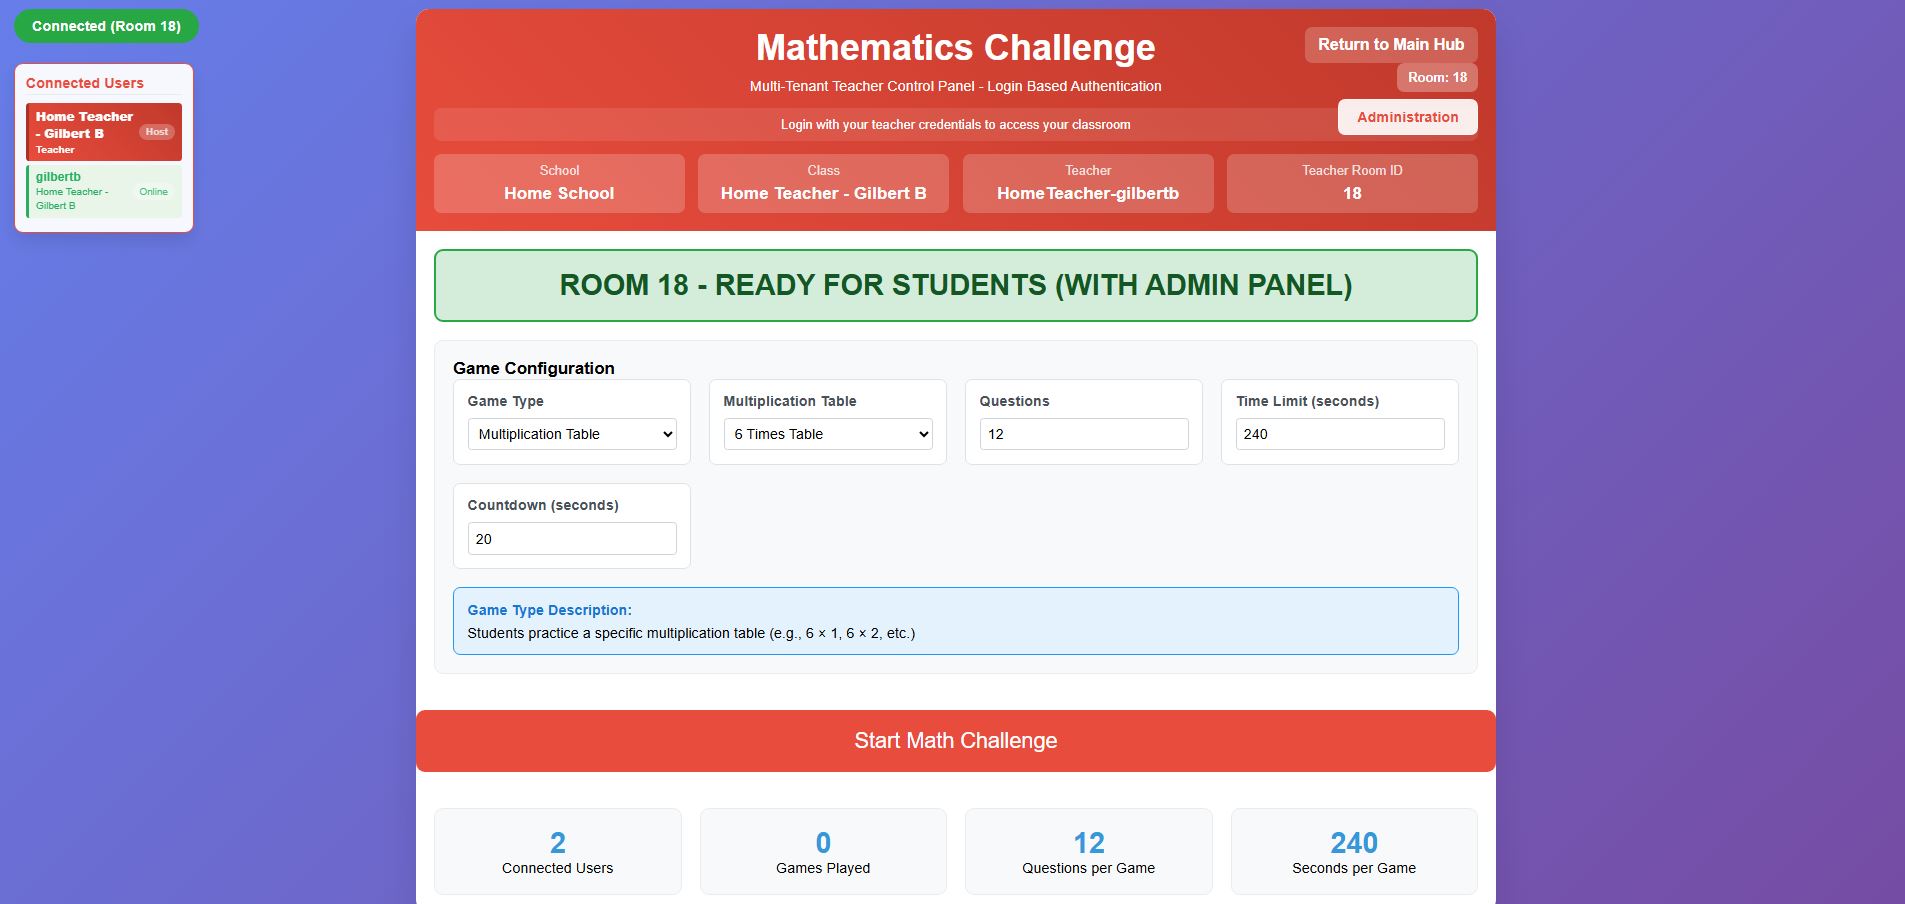Select Home Teacher - Gilbert B host entry

point(104,132)
